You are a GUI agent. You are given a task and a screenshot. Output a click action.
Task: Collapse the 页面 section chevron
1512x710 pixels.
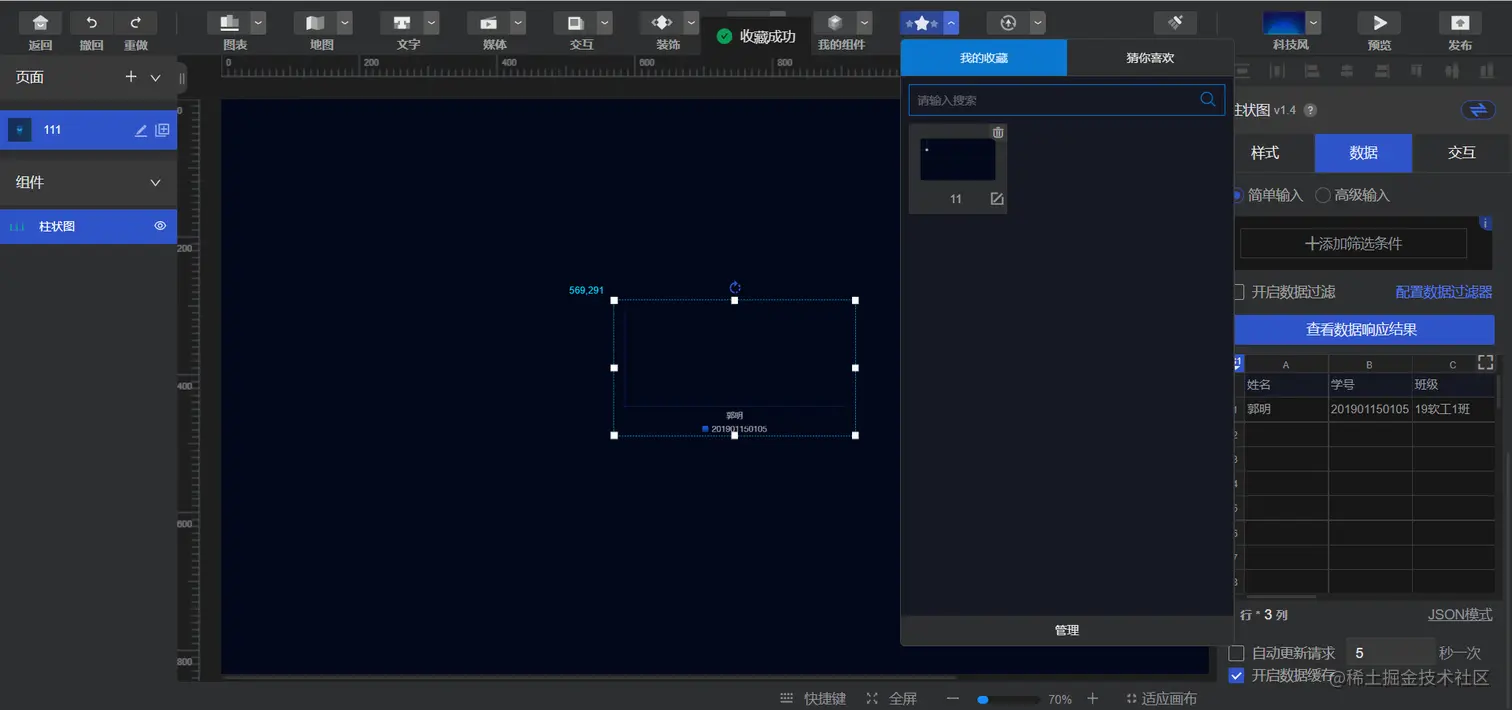pyautogui.click(x=155, y=78)
